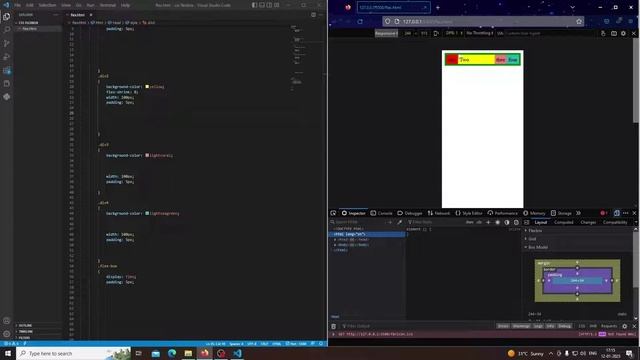The height and width of the screenshot is (360, 640).
Task: Toggle light color scheme simulation
Action: tap(498, 222)
